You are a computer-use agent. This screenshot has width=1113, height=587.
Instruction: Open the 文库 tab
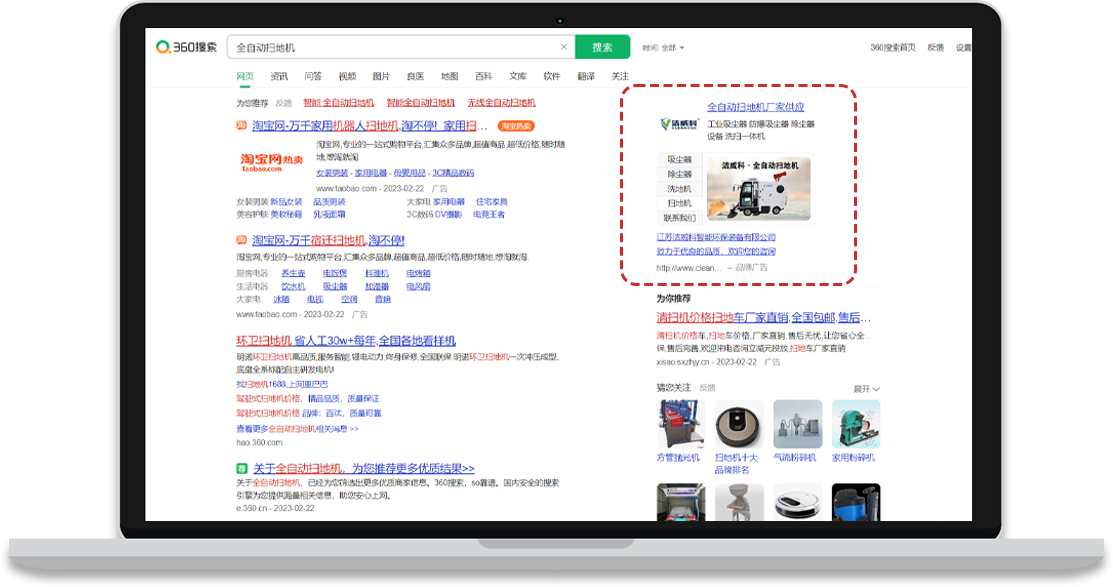517,76
